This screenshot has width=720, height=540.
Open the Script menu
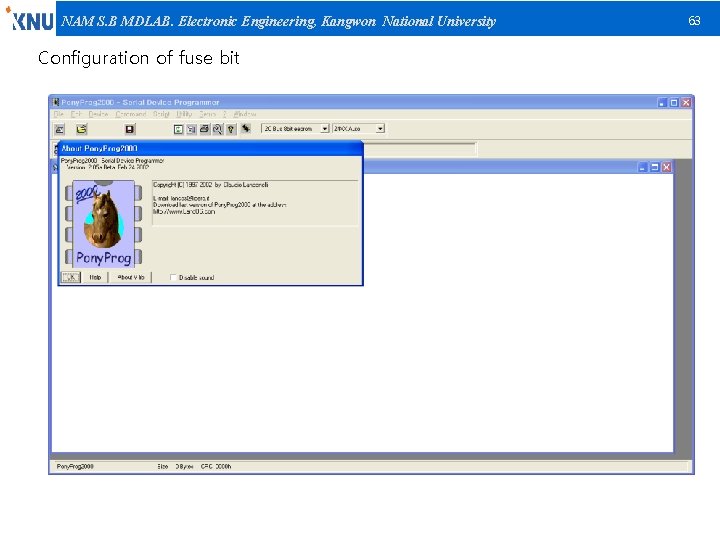coord(161,114)
